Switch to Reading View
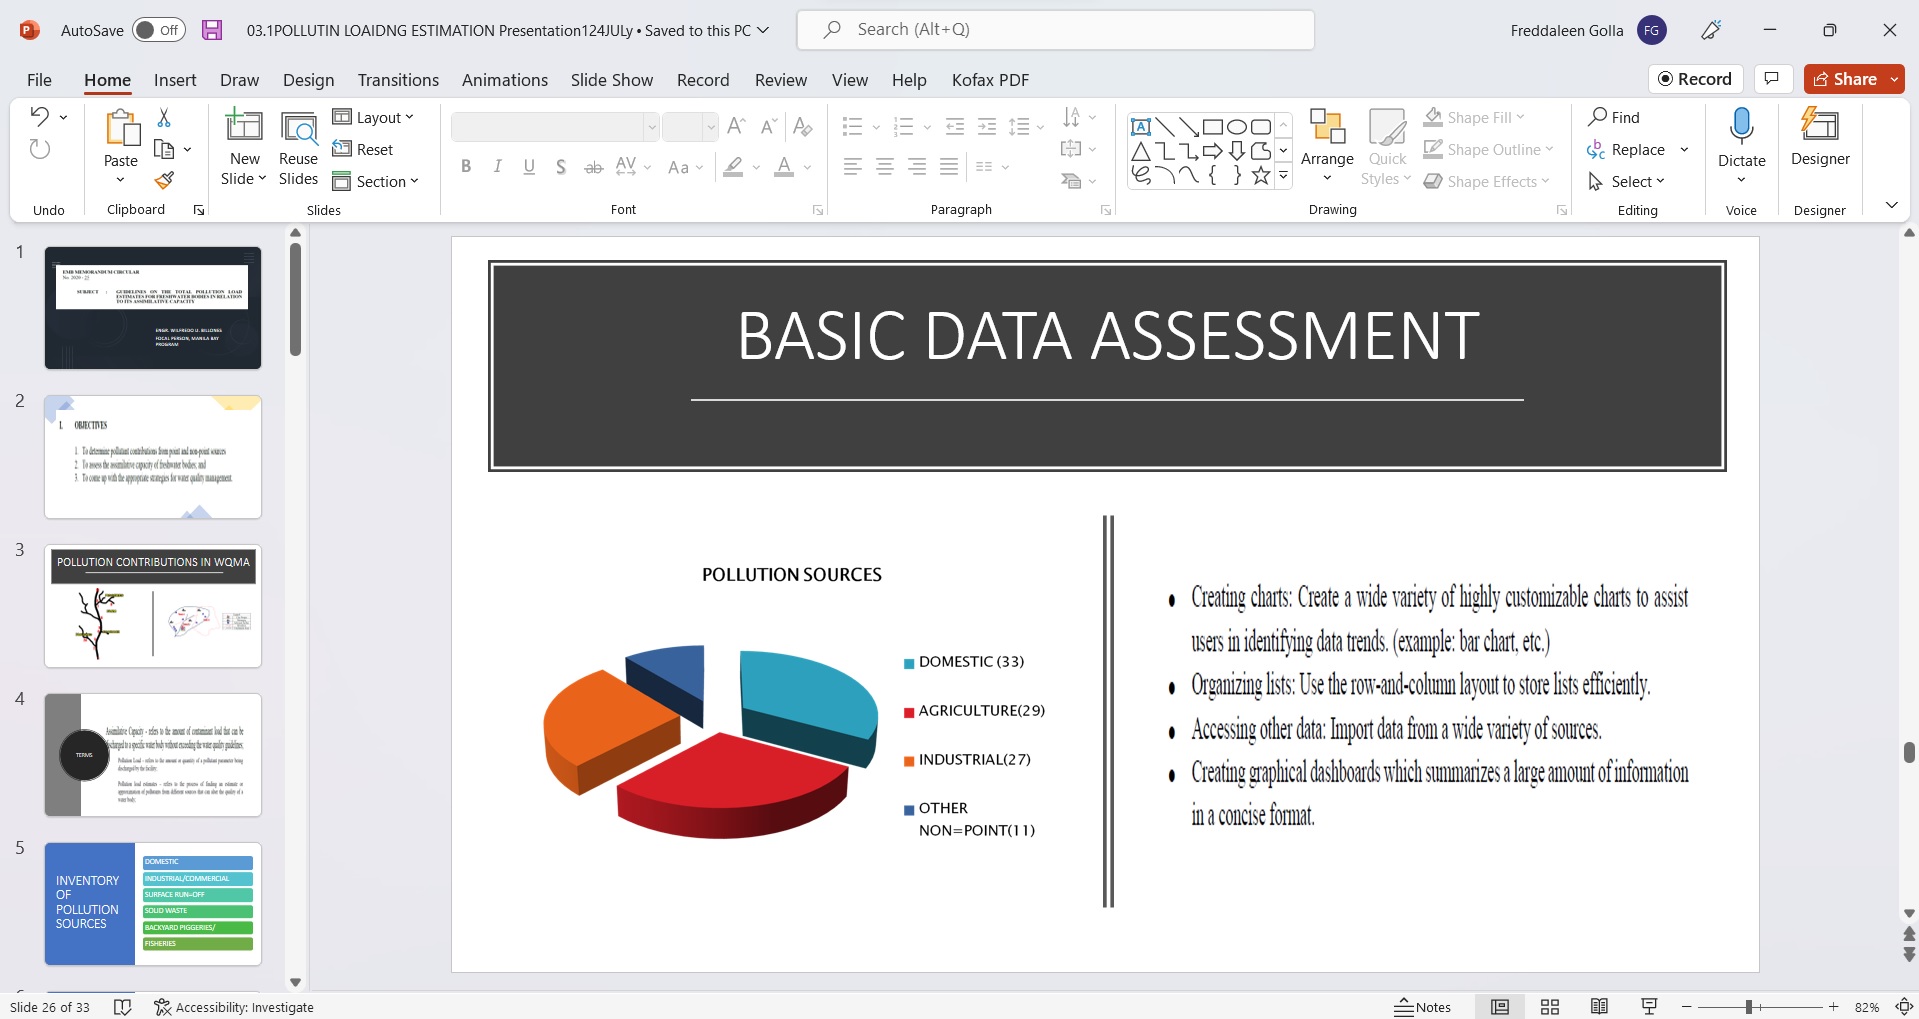1919x1019 pixels. tap(1600, 1007)
